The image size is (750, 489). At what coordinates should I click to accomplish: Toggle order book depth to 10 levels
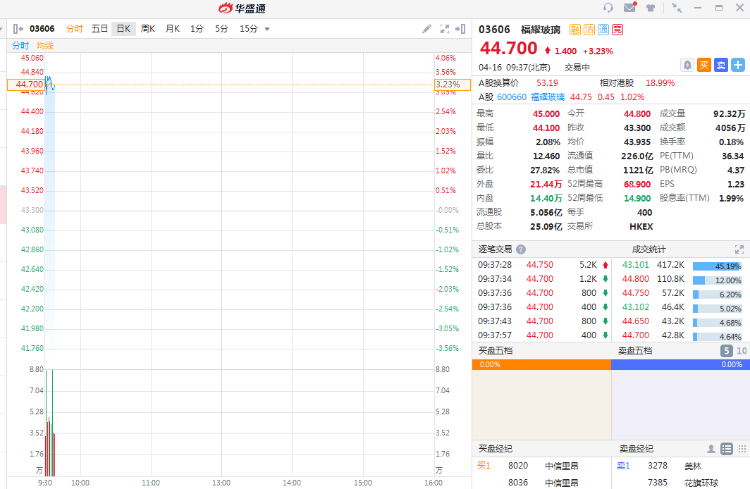click(741, 351)
